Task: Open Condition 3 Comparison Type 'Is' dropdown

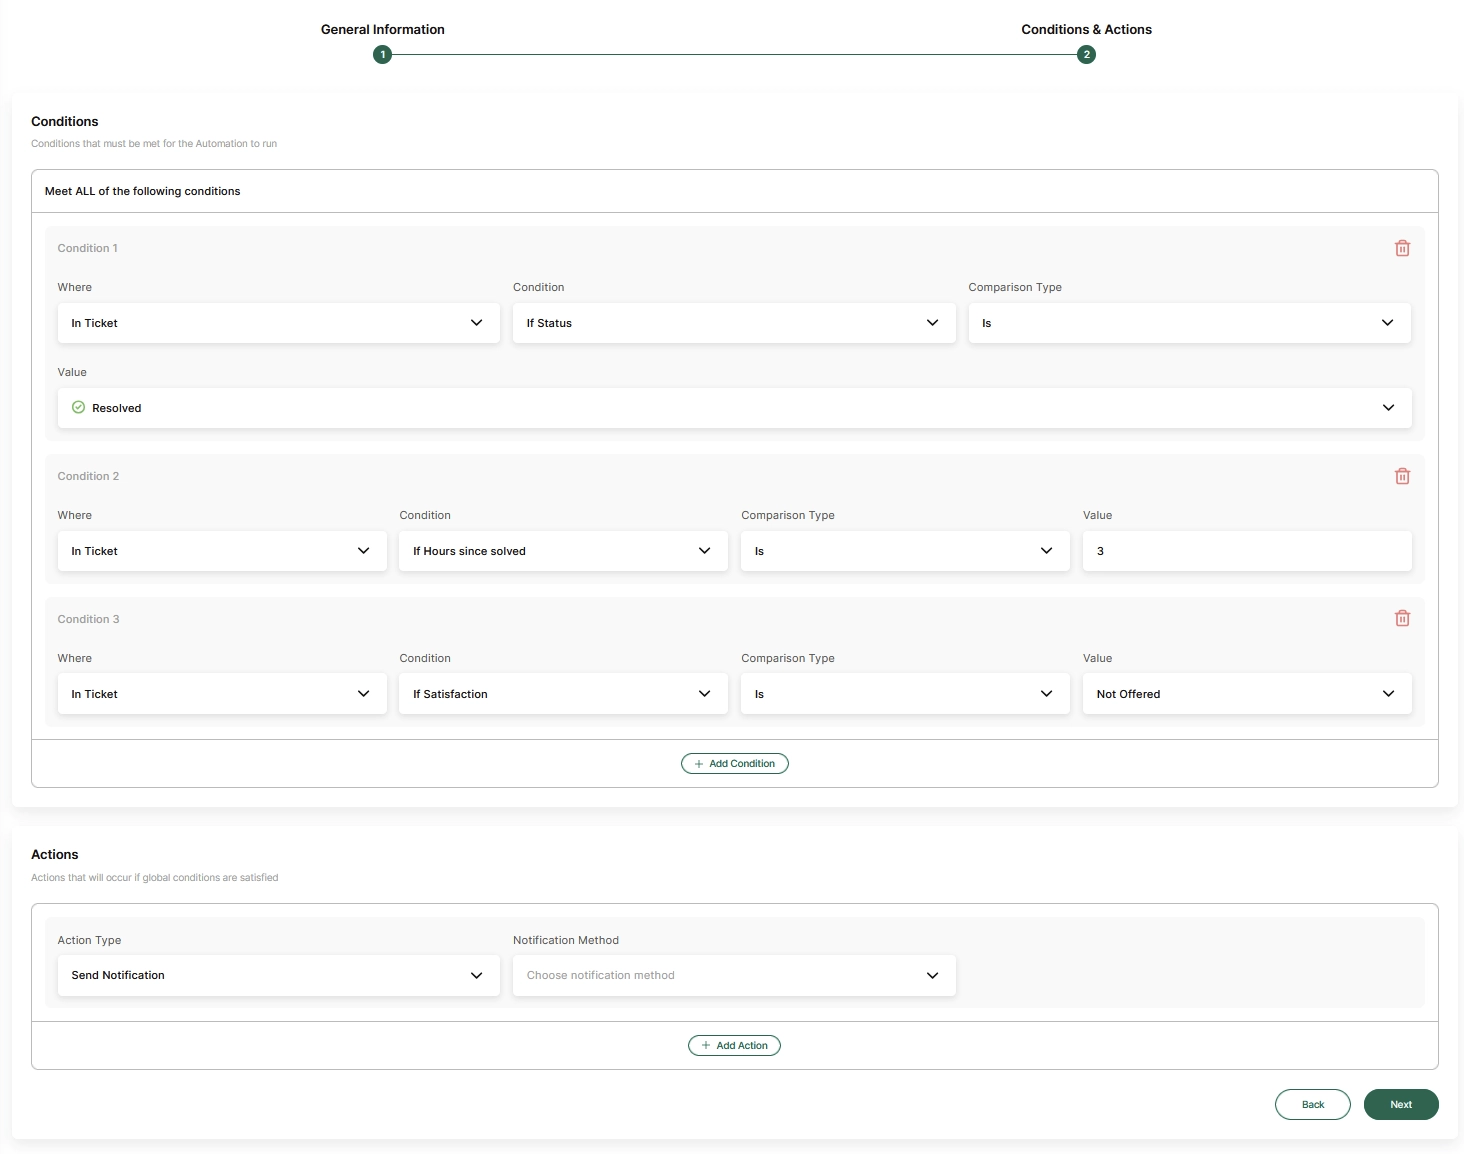Action: 905,694
